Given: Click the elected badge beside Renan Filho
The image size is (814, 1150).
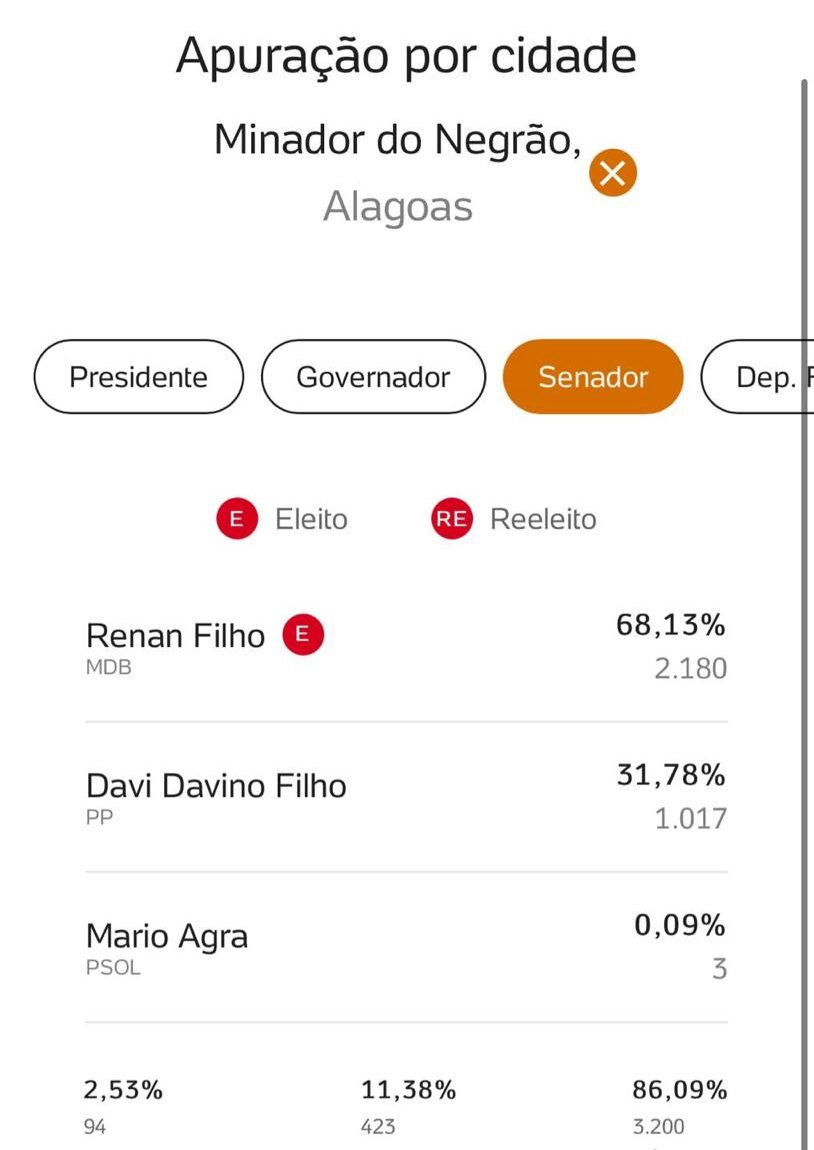Looking at the screenshot, I should (x=303, y=635).
